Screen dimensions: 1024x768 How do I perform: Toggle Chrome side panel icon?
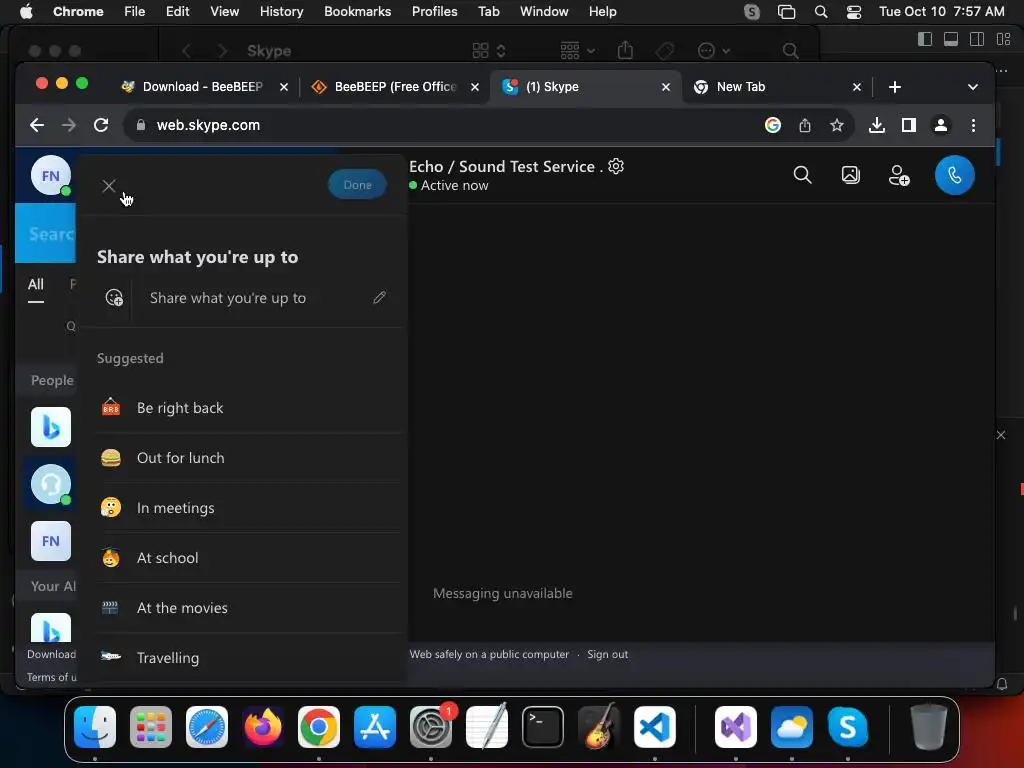pyautogui.click(x=908, y=125)
